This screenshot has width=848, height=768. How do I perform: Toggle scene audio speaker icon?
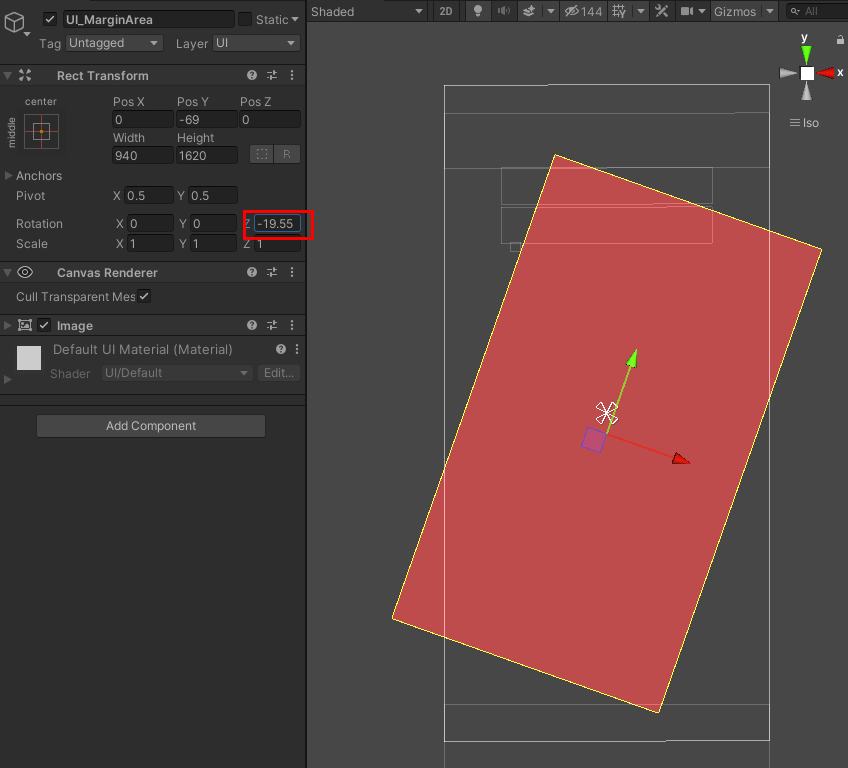tap(504, 11)
